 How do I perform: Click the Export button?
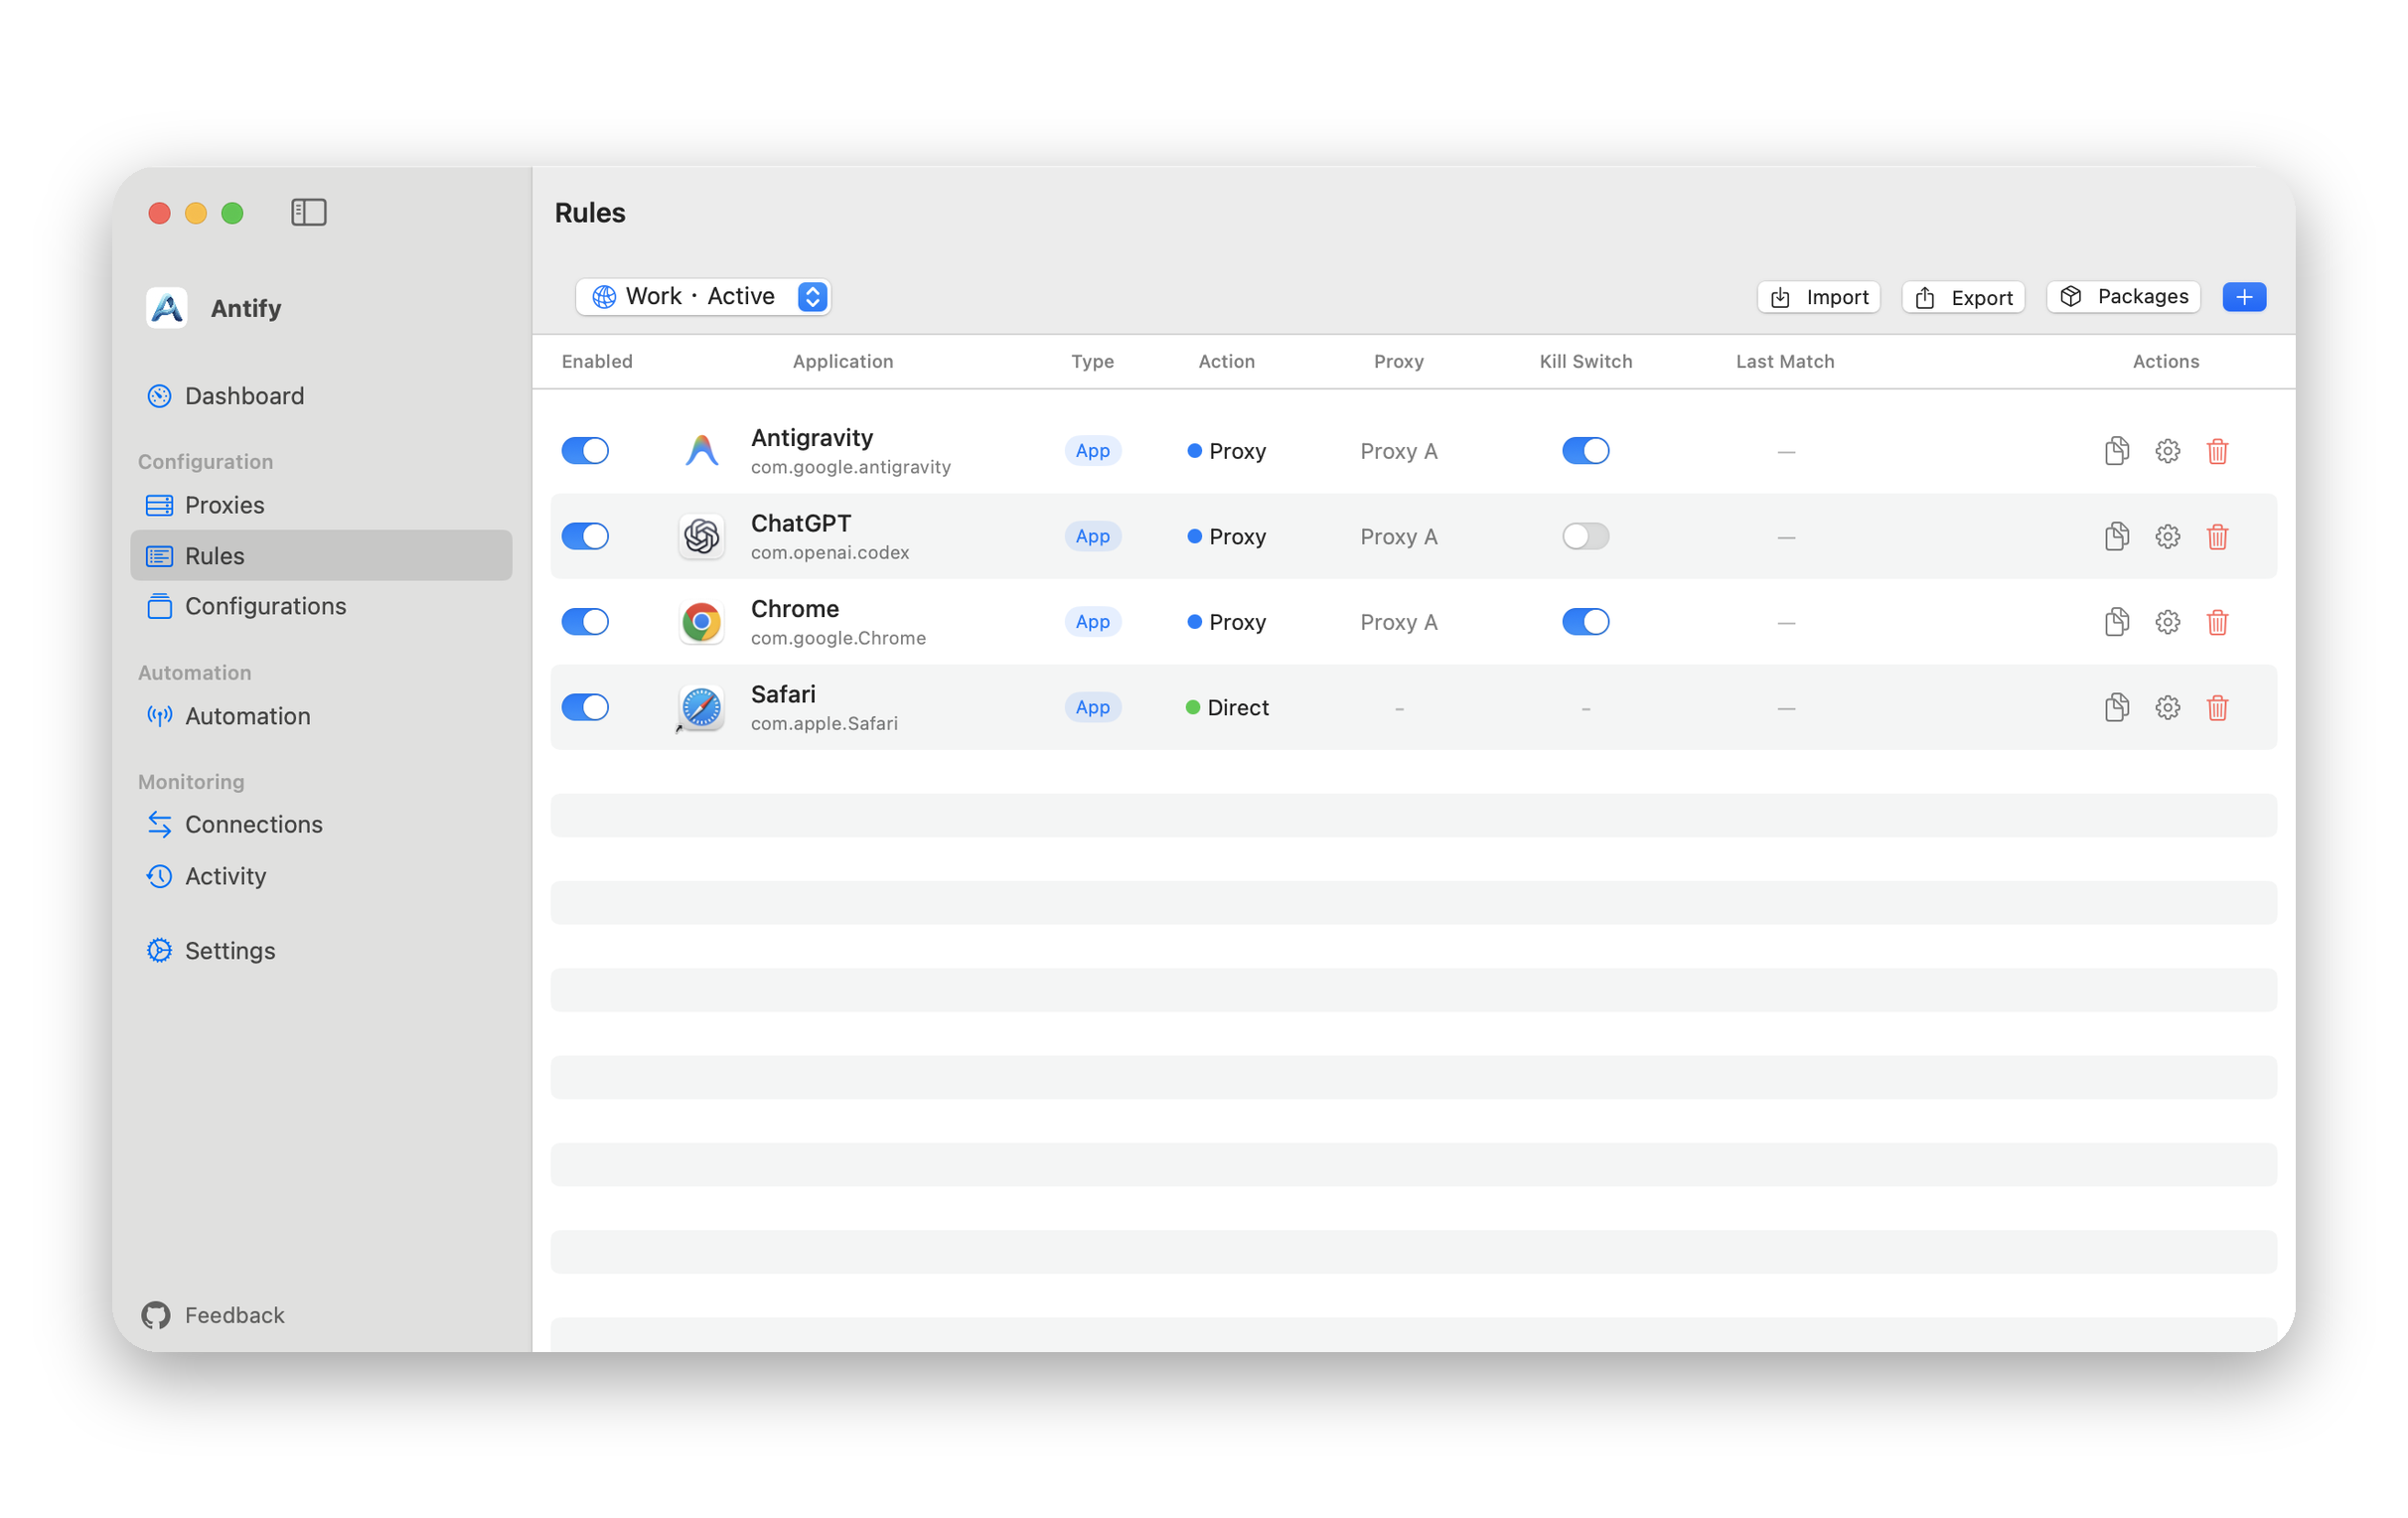point(1963,297)
